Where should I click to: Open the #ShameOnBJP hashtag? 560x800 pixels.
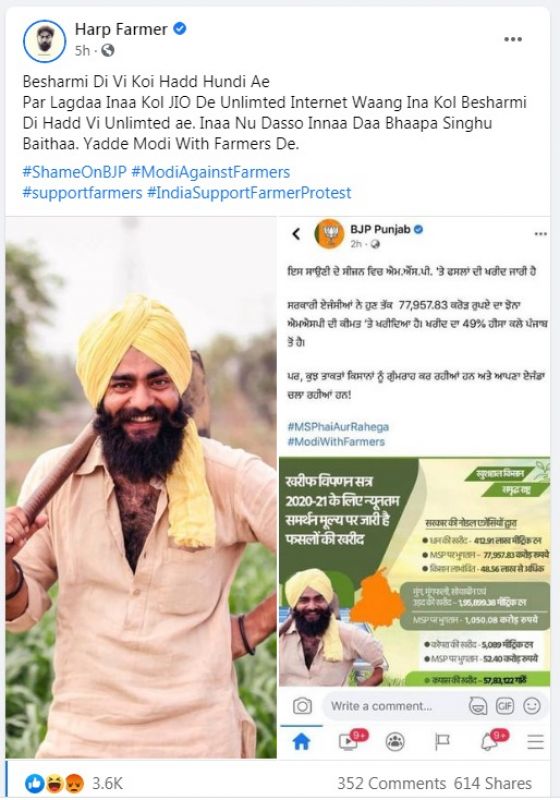(74, 172)
